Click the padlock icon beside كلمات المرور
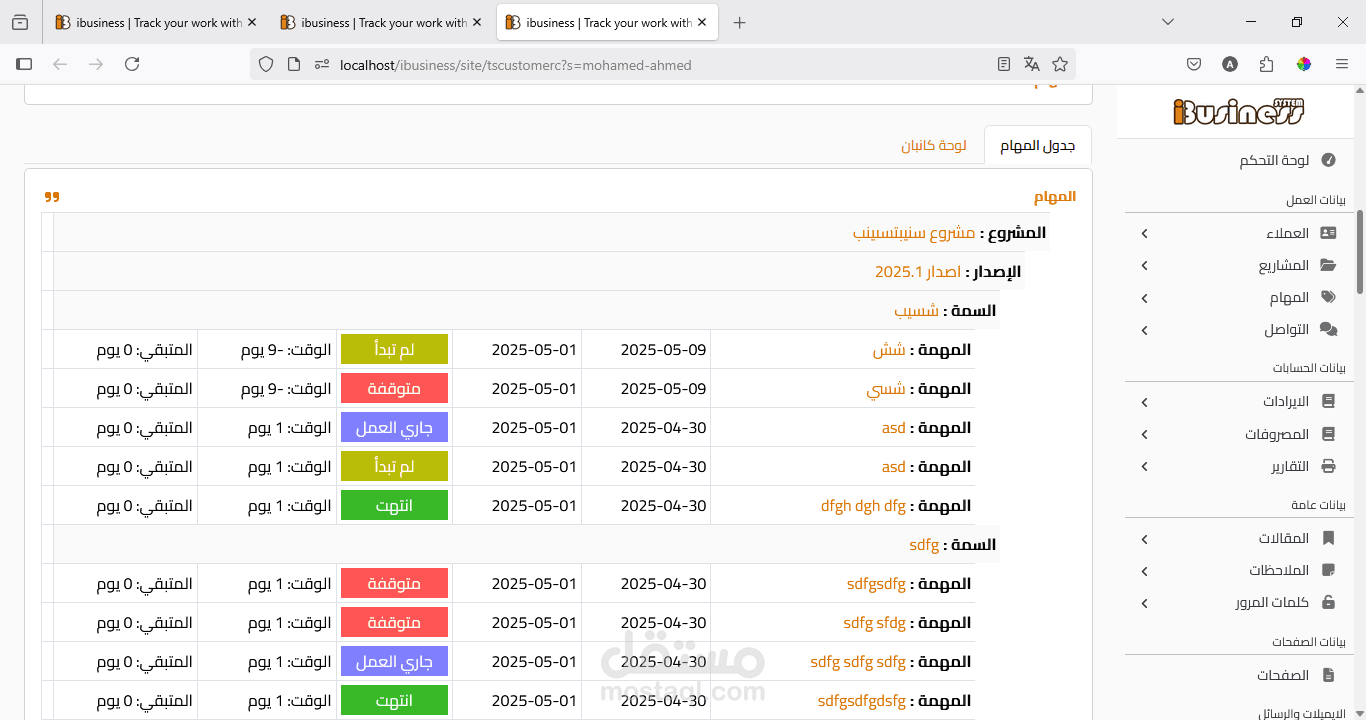Image resolution: width=1366 pixels, height=720 pixels. [1328, 602]
